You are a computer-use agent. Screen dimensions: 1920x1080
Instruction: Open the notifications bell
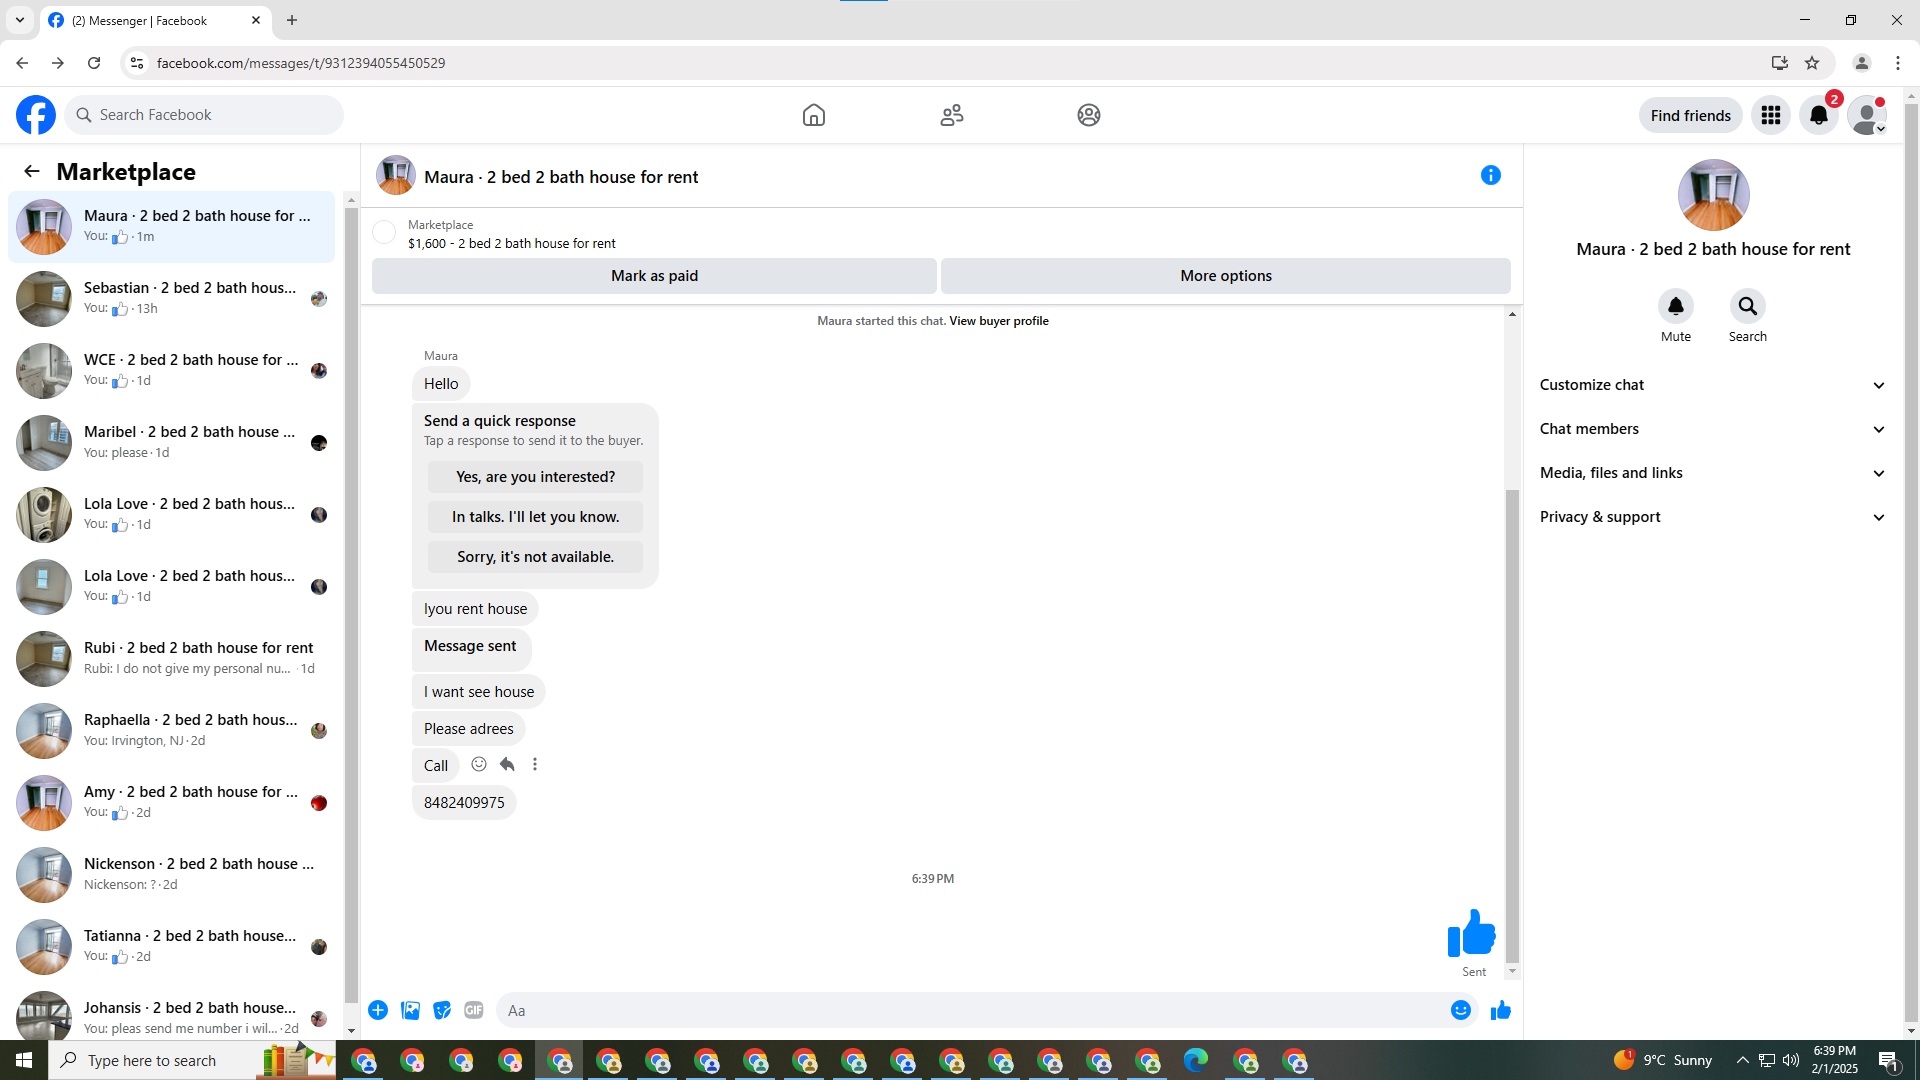pyautogui.click(x=1818, y=115)
